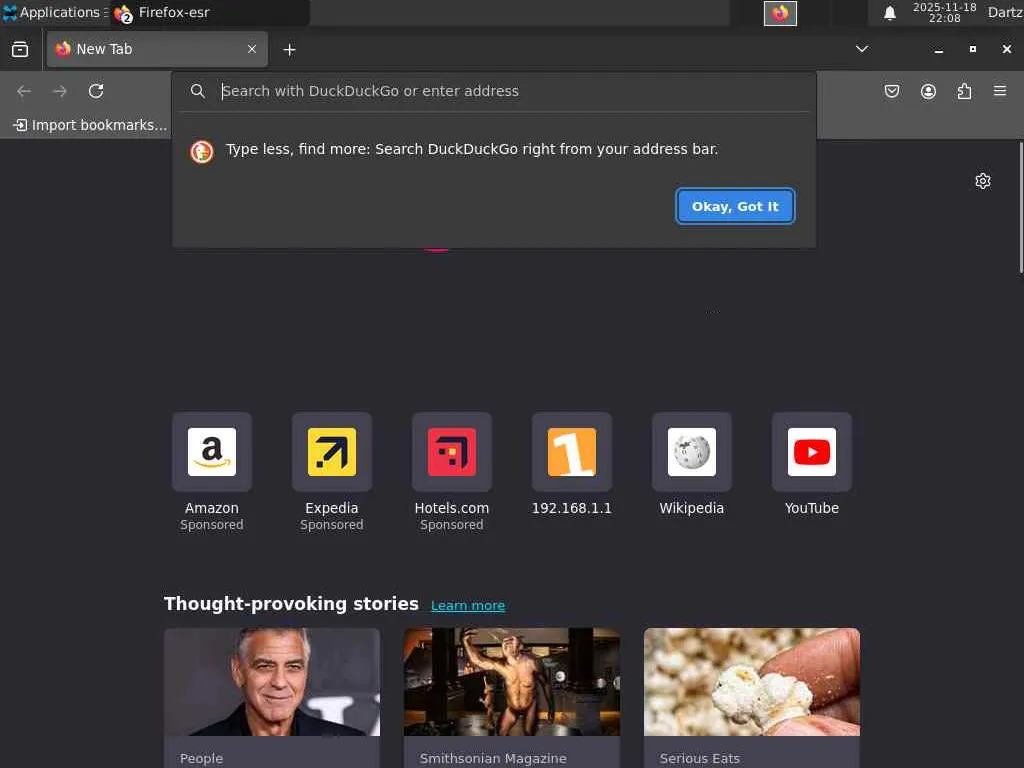The width and height of the screenshot is (1024, 768).
Task: Reload the current page
Action: [96, 91]
